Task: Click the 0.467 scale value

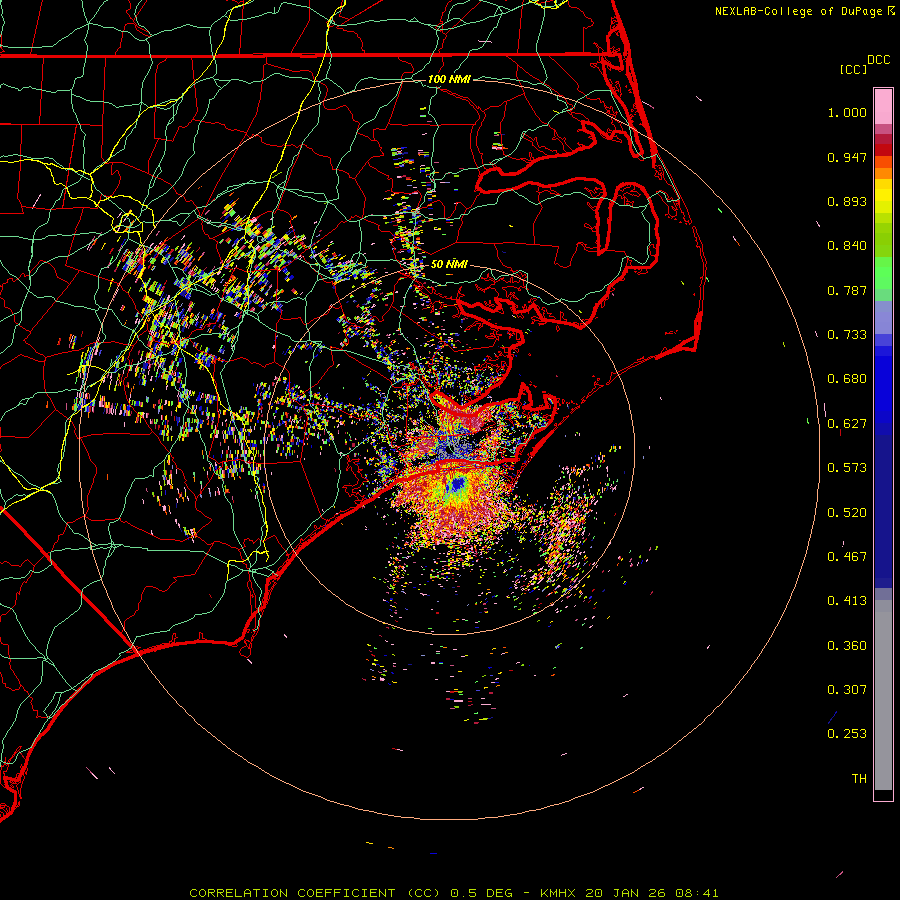Action: (847, 557)
